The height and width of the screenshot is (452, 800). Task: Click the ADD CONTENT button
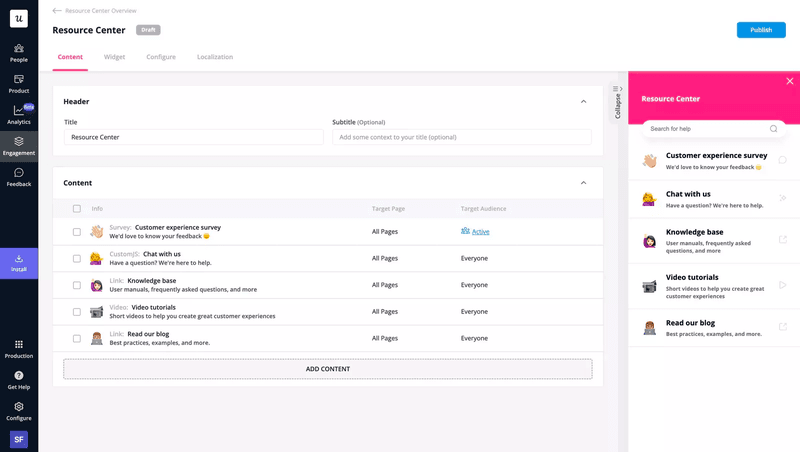tap(328, 369)
